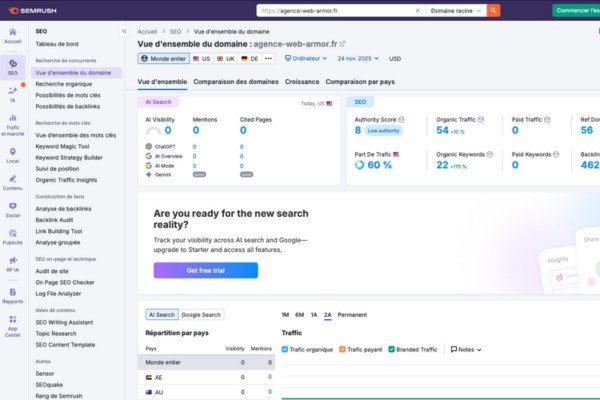
Task: Select the 1M time range
Action: pyautogui.click(x=285, y=315)
